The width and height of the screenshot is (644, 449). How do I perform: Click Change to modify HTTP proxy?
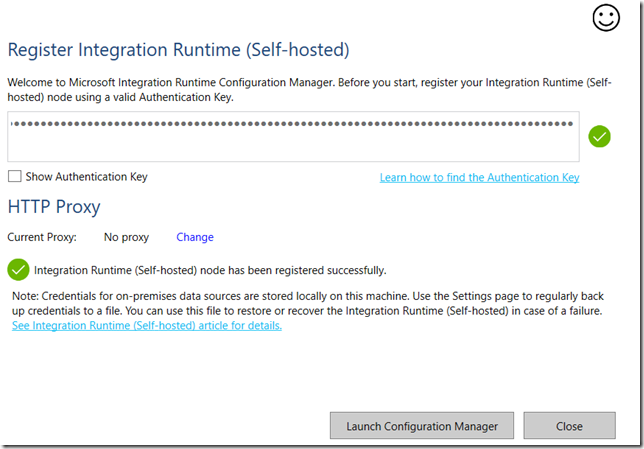195,237
